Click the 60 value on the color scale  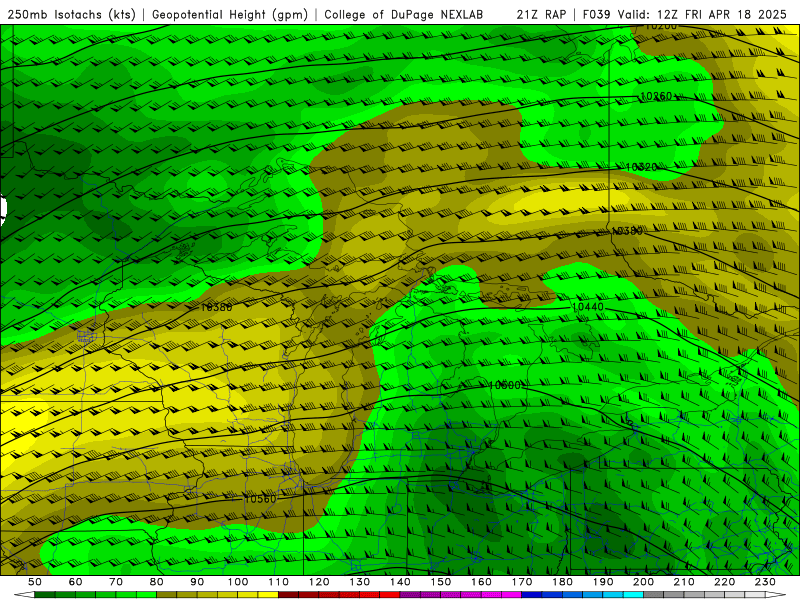75,582
